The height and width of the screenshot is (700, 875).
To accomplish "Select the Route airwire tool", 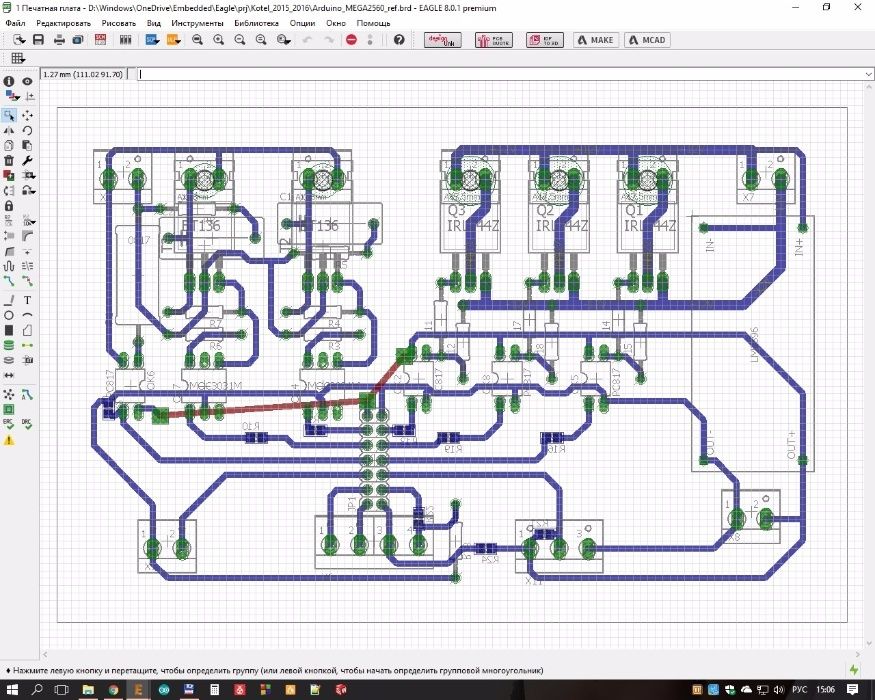I will [x=9, y=281].
